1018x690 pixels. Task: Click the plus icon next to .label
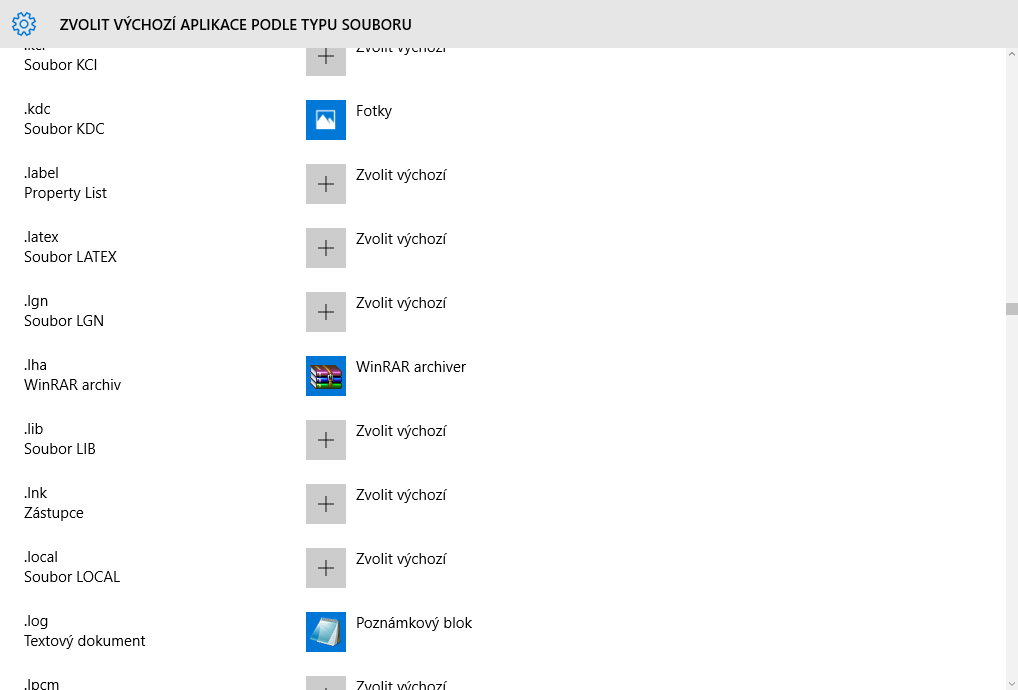tap(326, 184)
